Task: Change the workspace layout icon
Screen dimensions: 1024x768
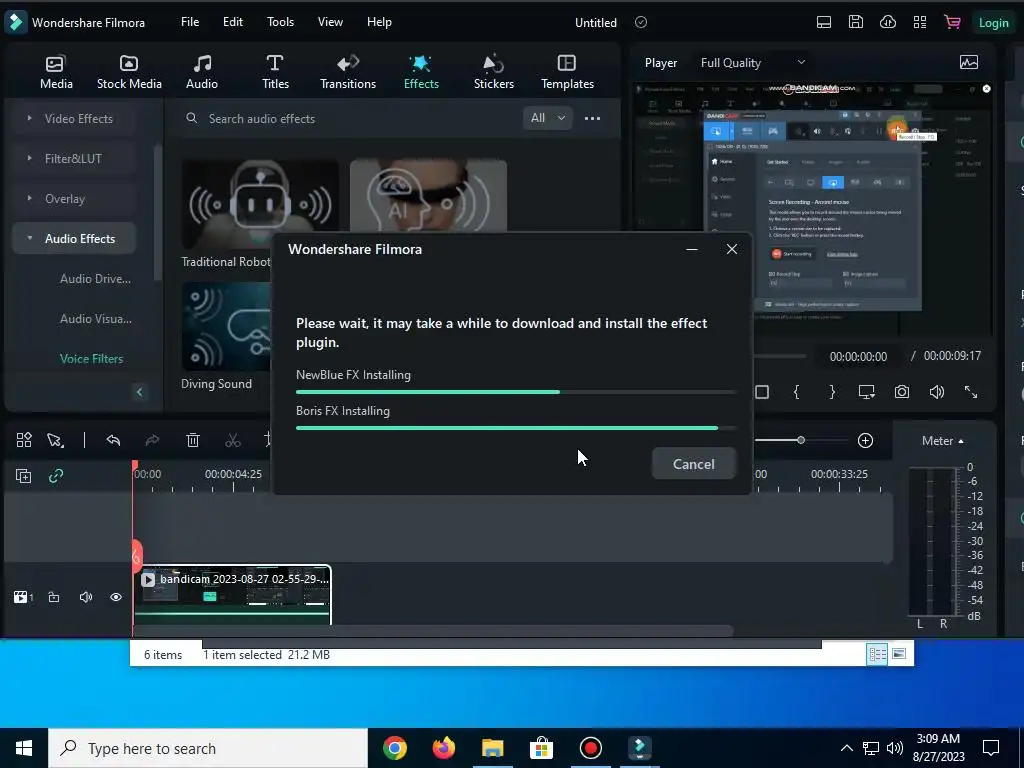Action: [x=824, y=22]
